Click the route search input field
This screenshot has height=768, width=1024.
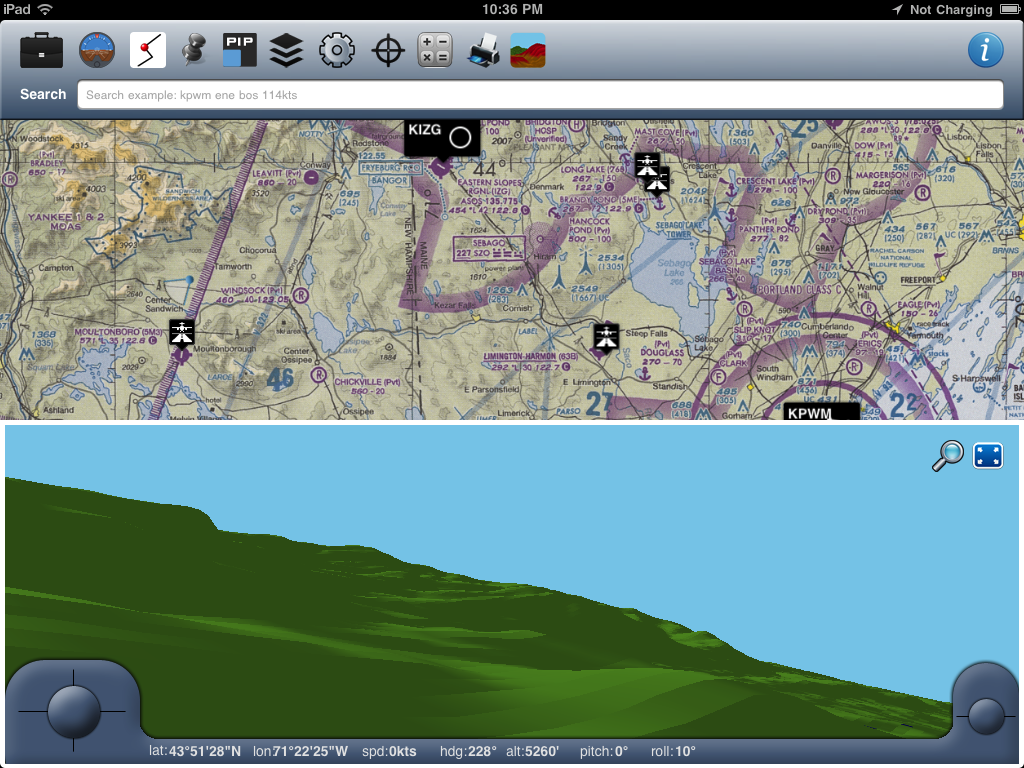540,95
